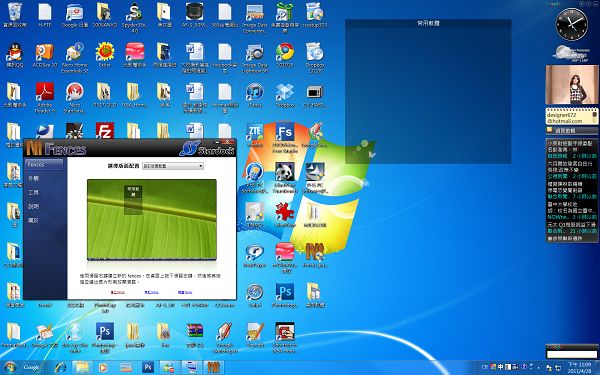Click the green leaf desktop preview image

[x=152, y=220]
